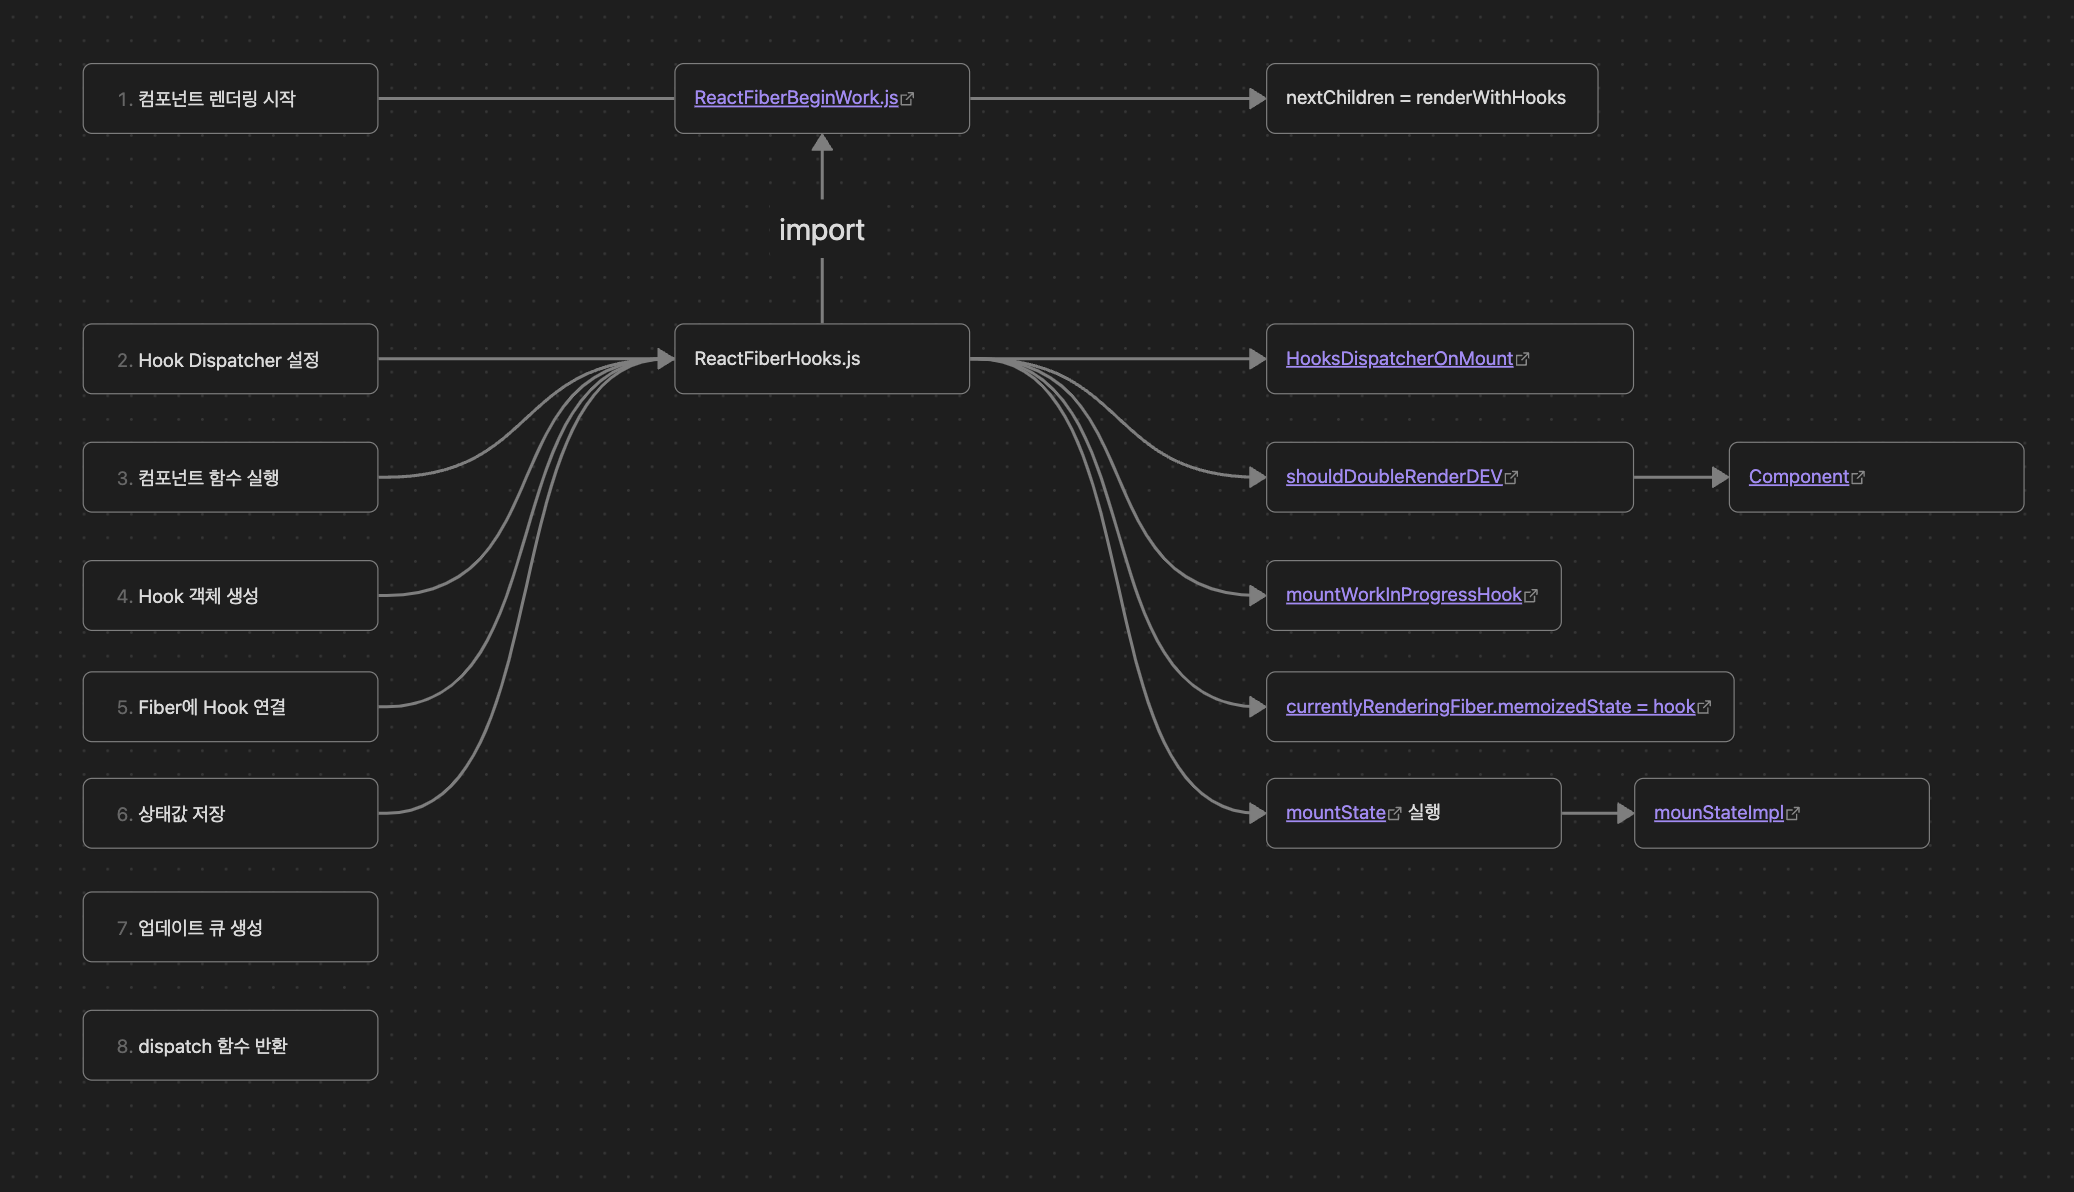This screenshot has height=1192, width=2074.
Task: Select the '2. Hook Dispatcher 설정' node
Action: pyautogui.click(x=230, y=359)
